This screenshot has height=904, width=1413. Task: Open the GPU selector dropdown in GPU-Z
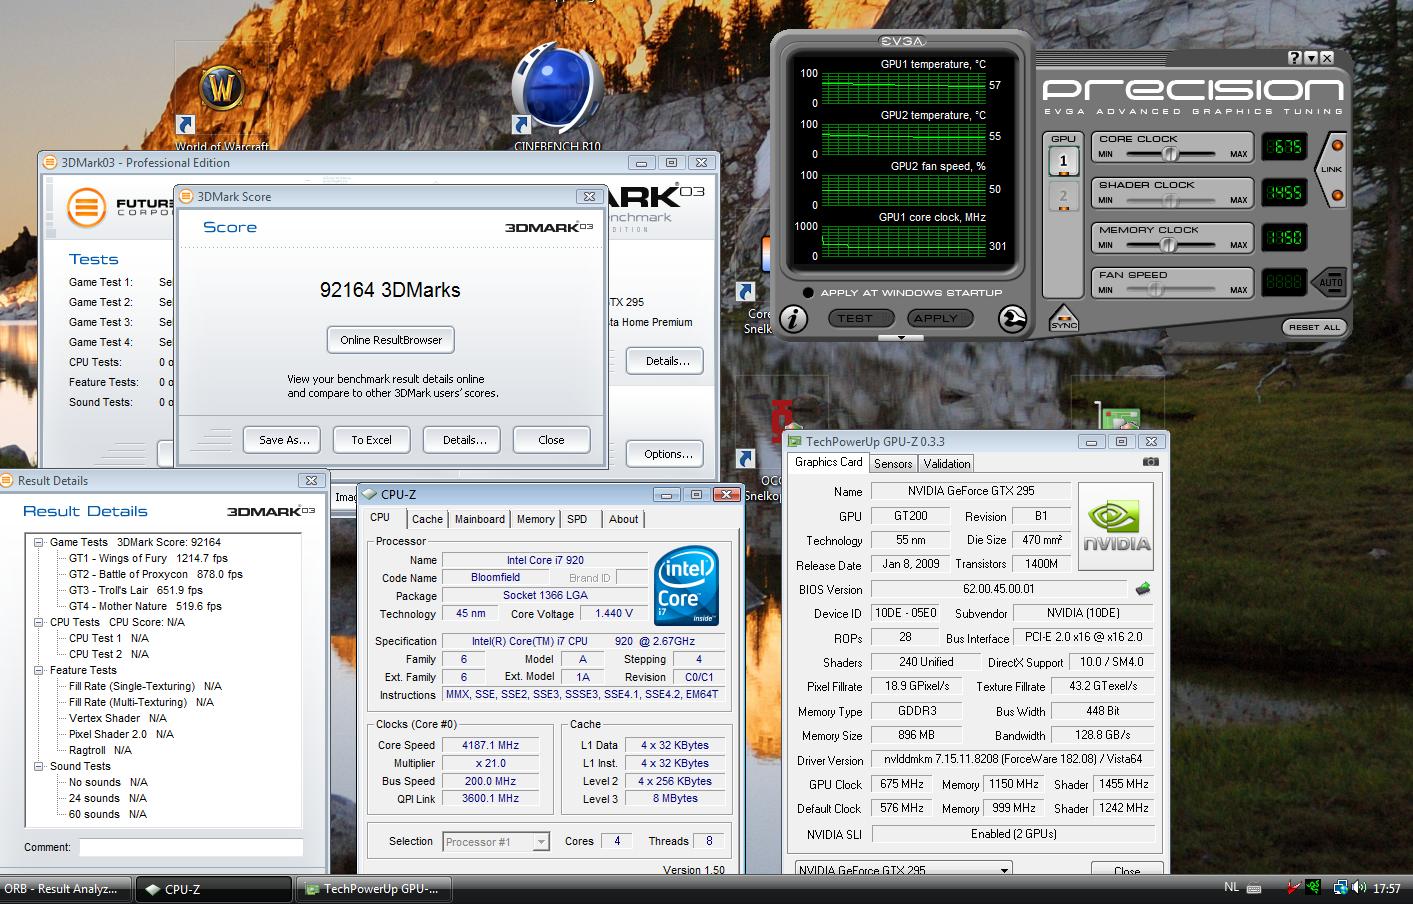pos(1004,870)
